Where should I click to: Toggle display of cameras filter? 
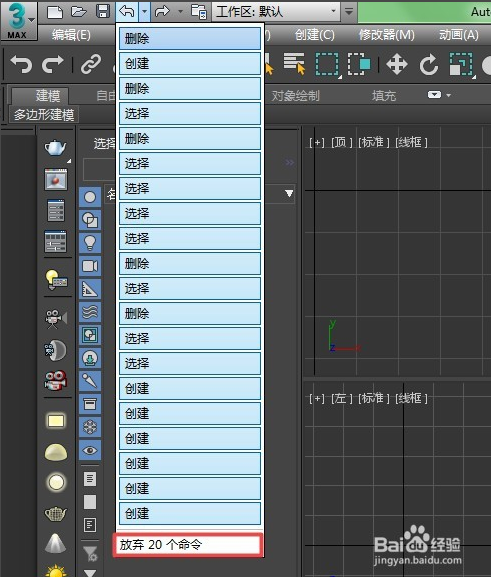(x=90, y=266)
